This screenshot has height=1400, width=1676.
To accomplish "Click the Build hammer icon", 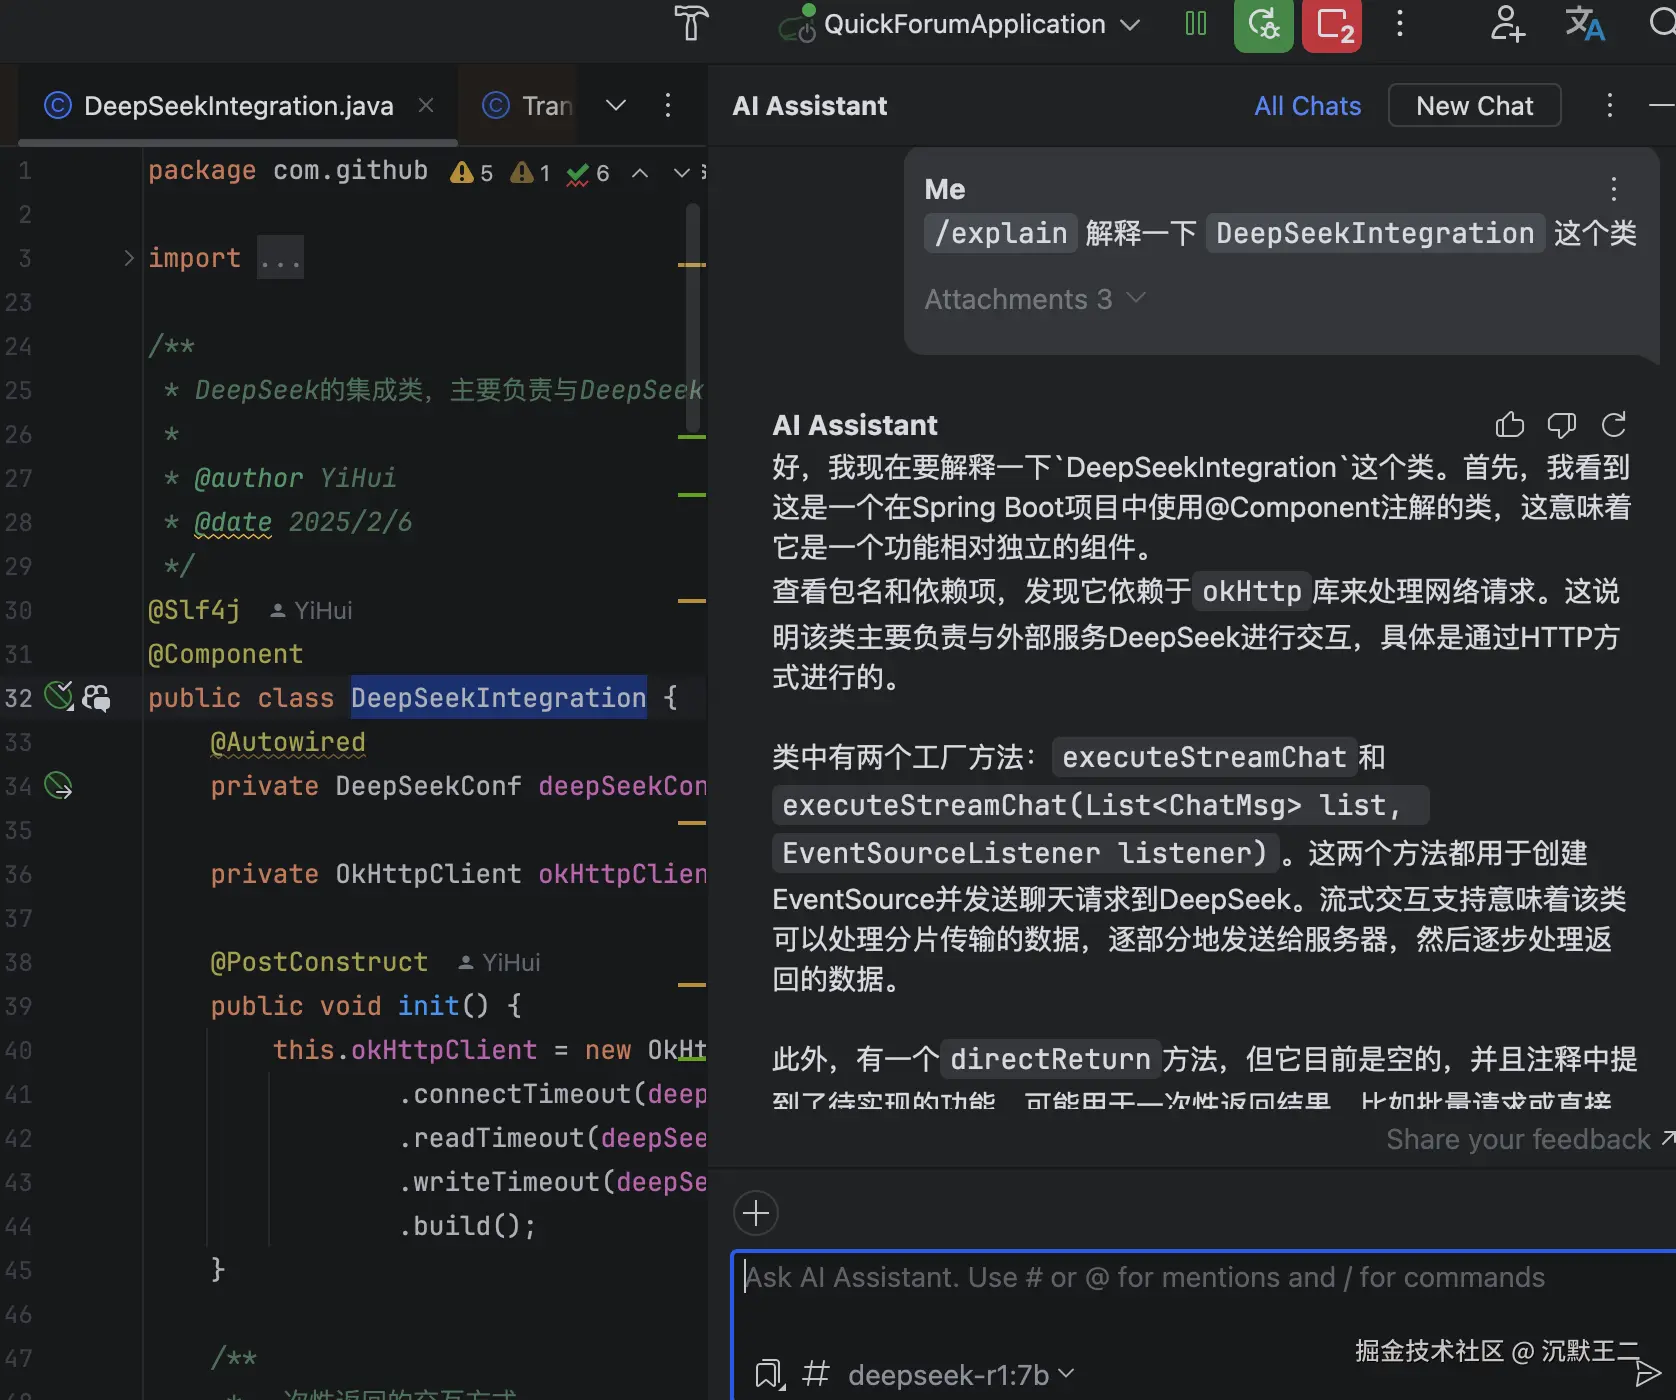I will pyautogui.click(x=691, y=23).
